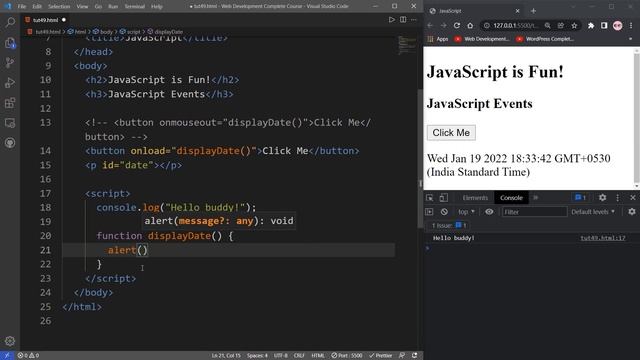
Task: Open the Edit menu
Action: click(37, 7)
